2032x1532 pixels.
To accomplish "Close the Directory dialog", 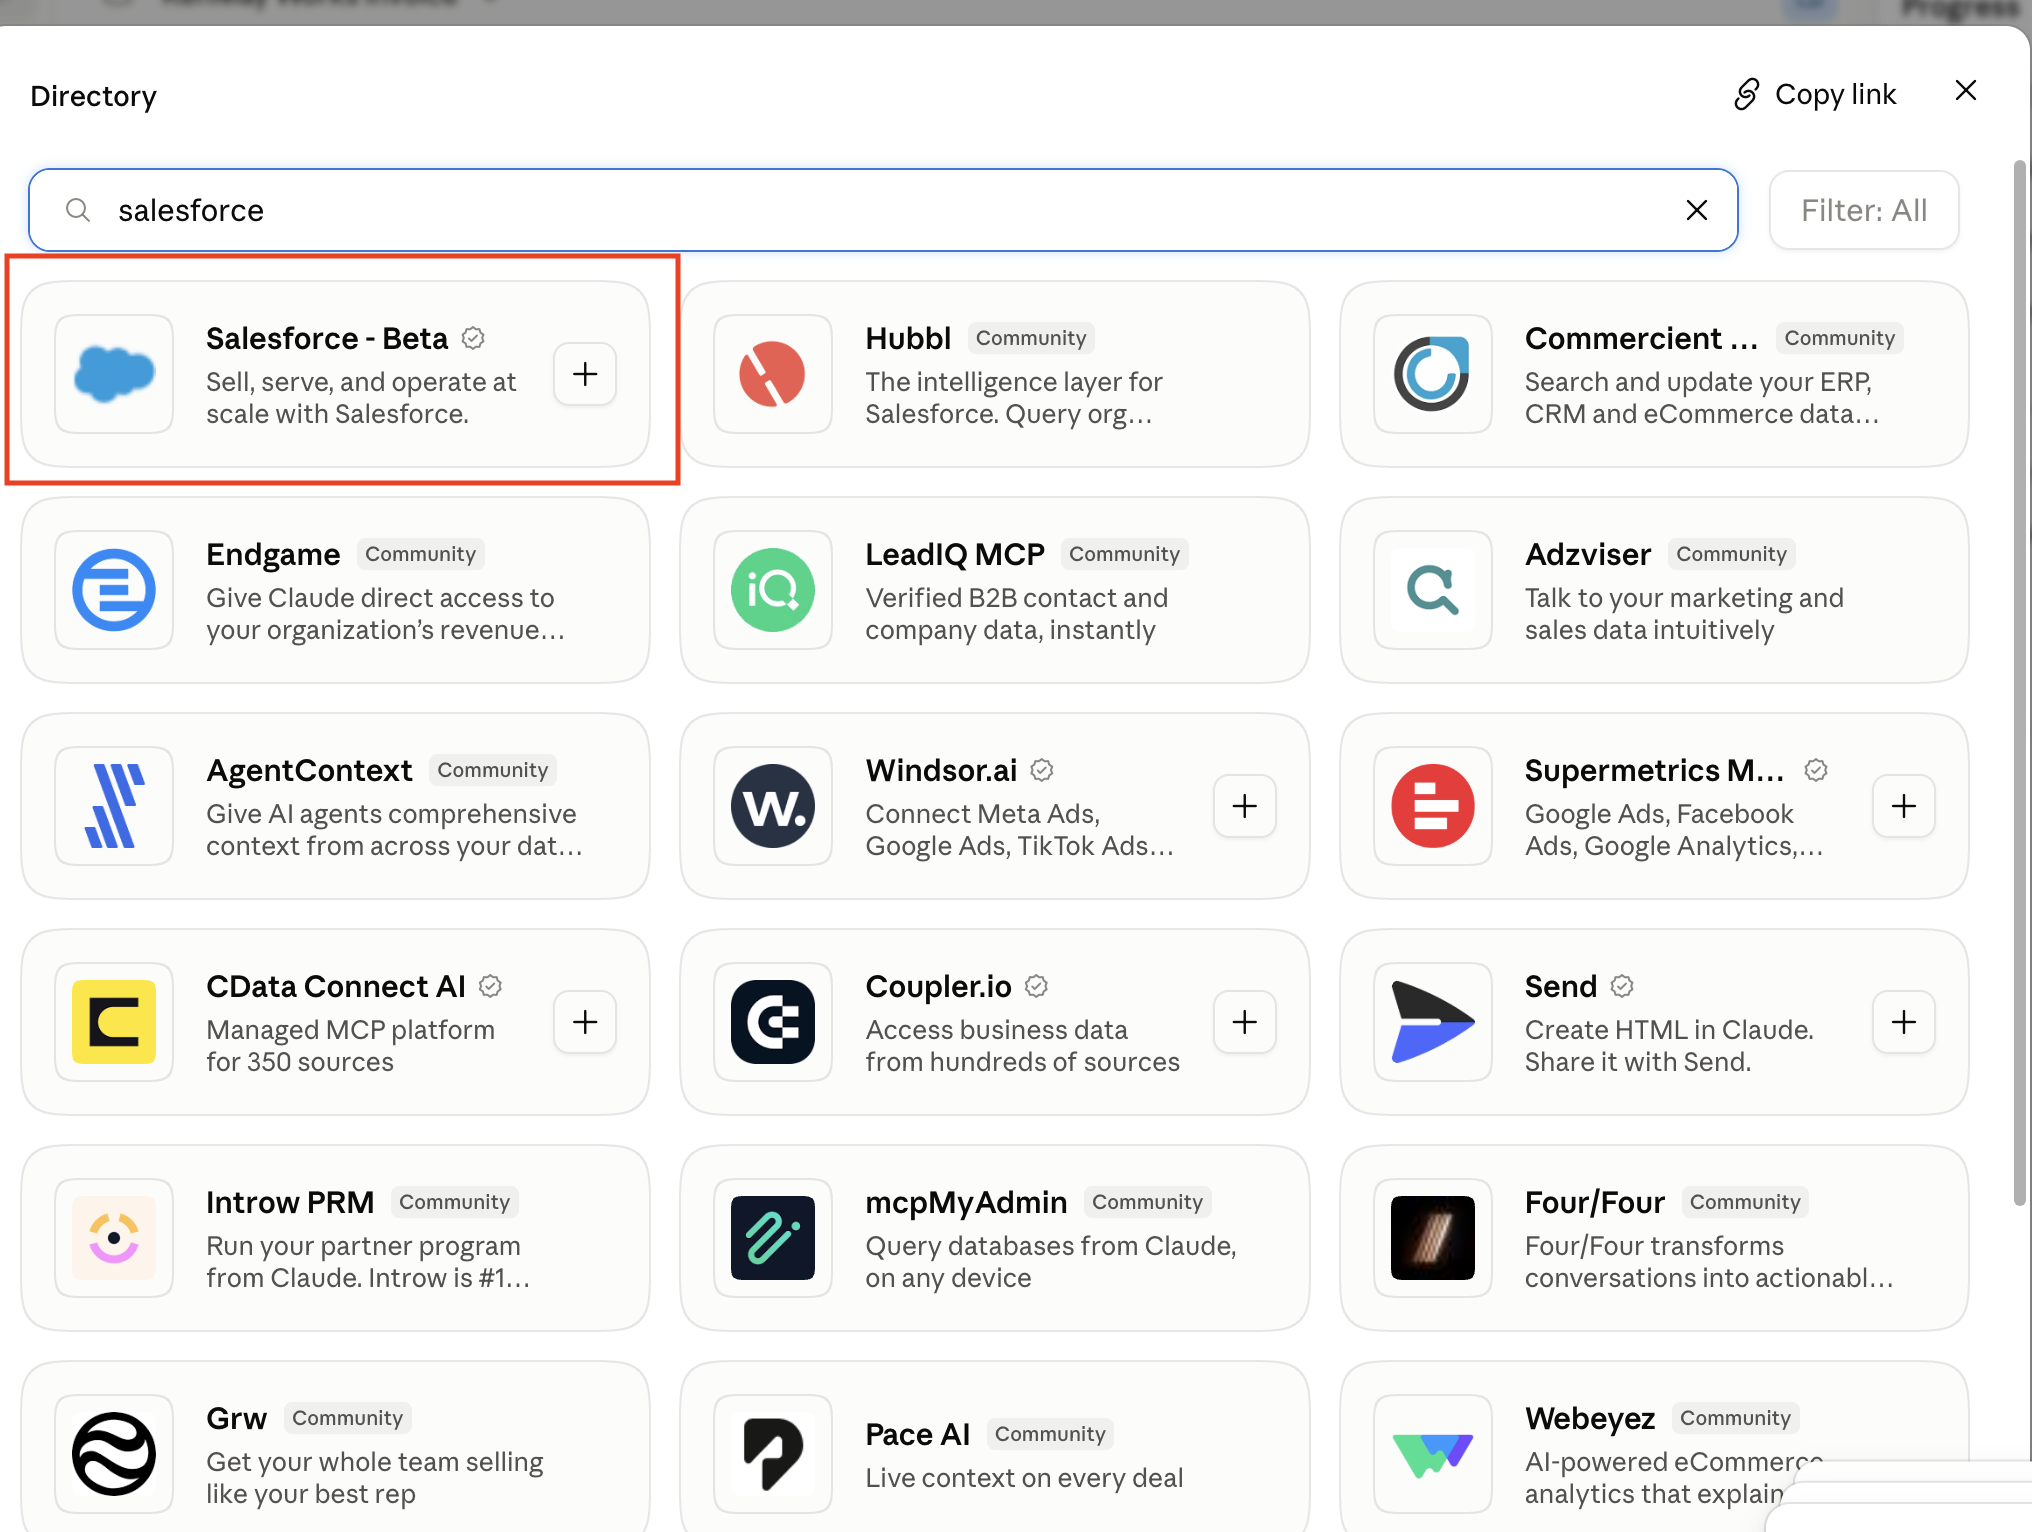I will [1965, 91].
